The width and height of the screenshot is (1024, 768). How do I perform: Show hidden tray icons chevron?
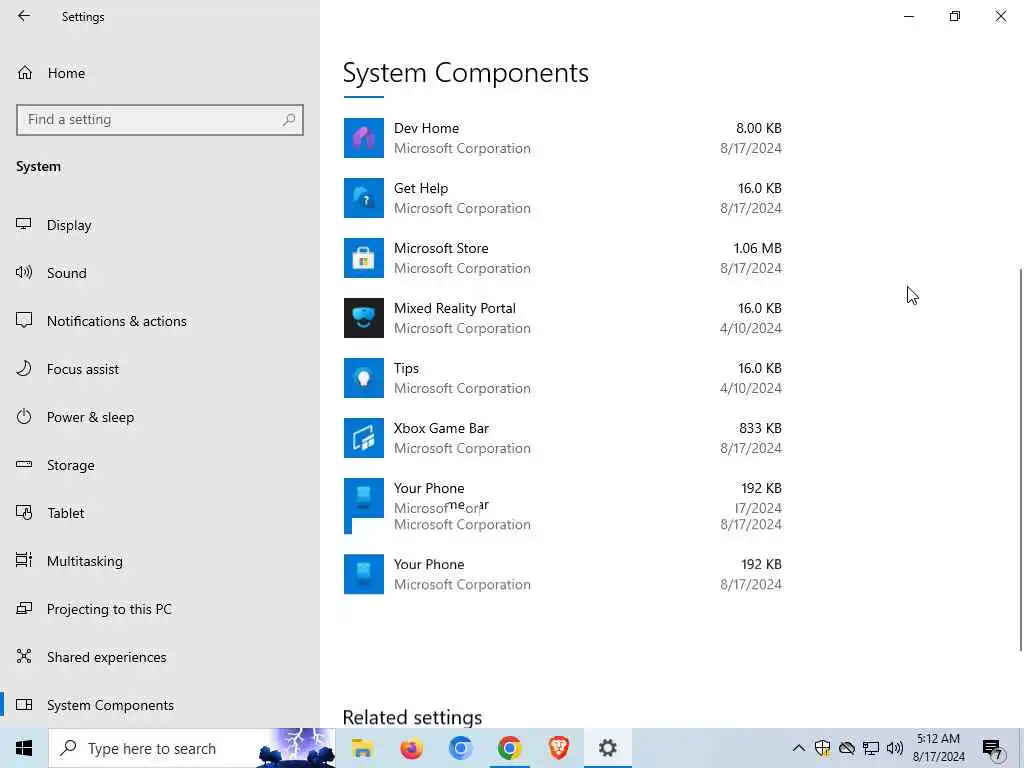coord(798,748)
